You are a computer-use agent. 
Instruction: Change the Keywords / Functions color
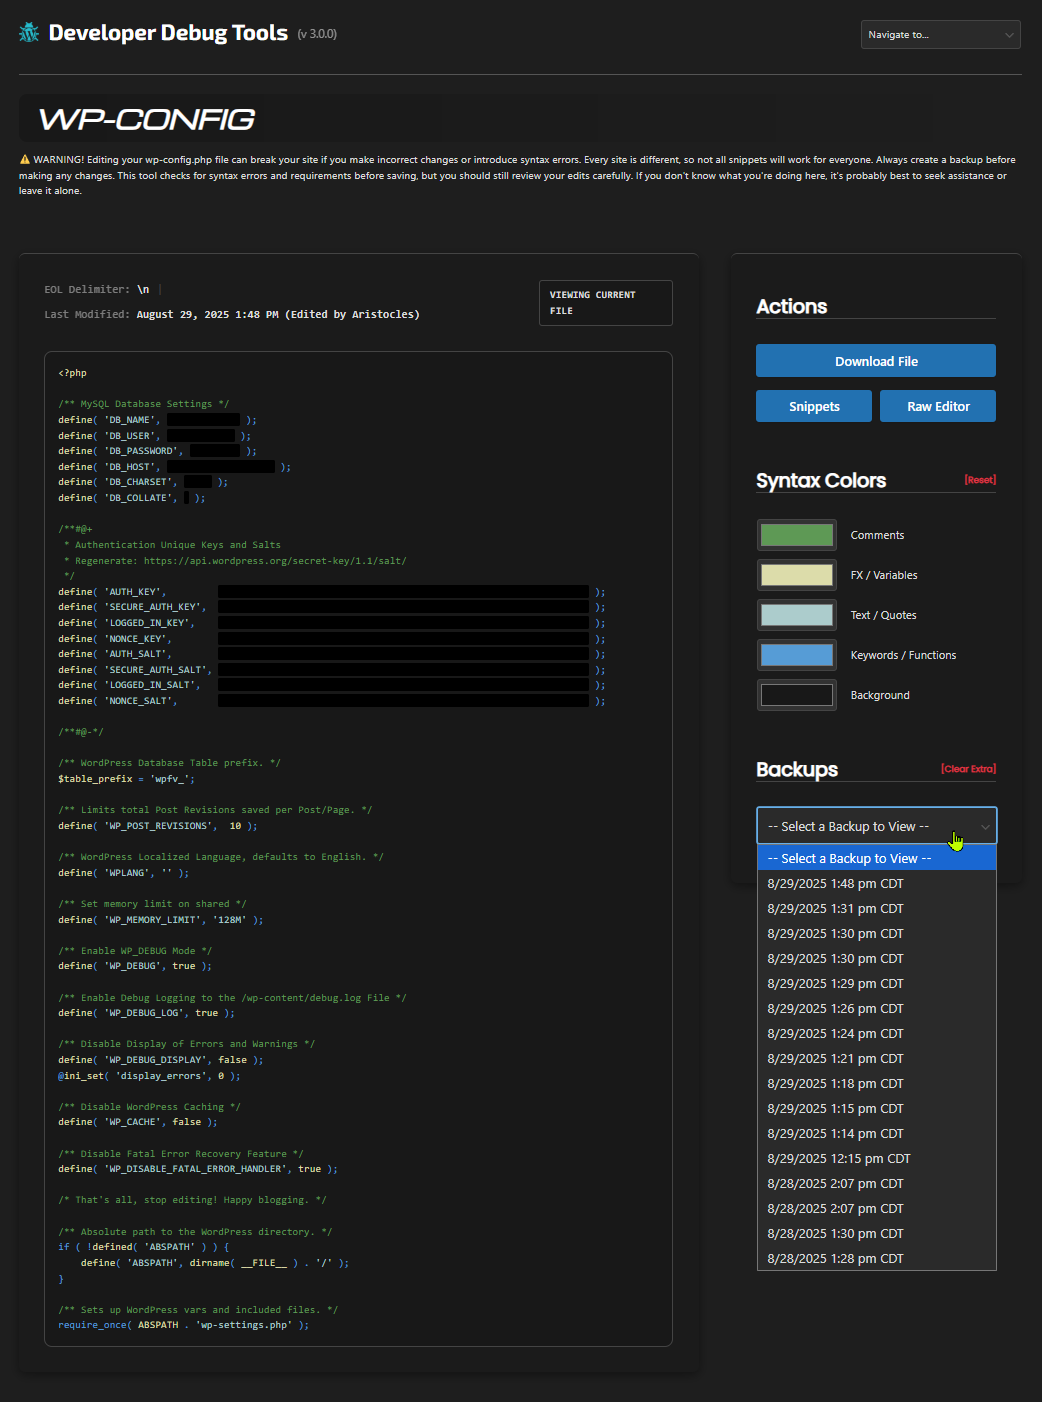click(796, 654)
